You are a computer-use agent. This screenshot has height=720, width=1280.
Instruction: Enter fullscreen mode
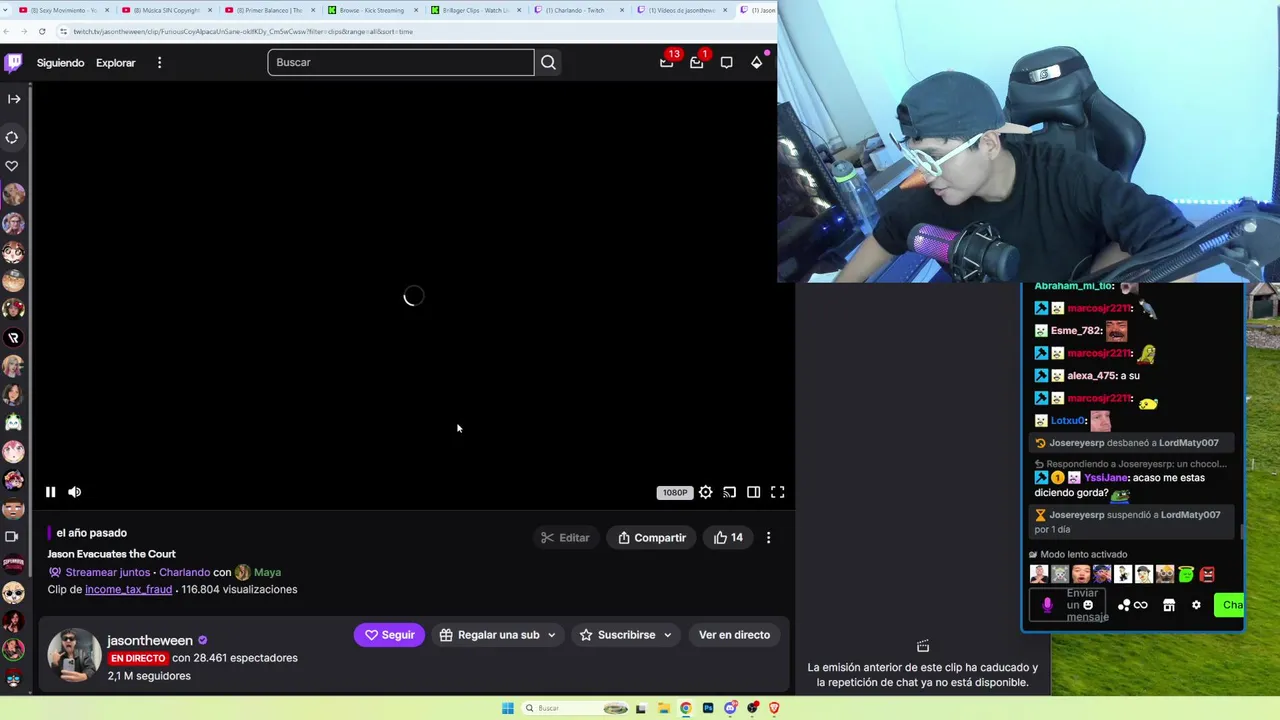[778, 492]
